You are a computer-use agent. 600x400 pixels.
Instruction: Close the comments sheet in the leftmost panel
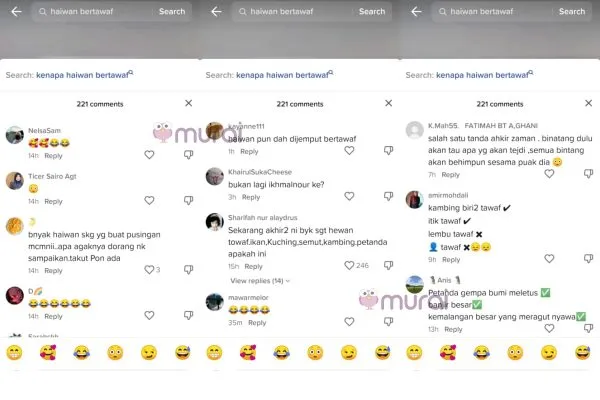[x=188, y=103]
